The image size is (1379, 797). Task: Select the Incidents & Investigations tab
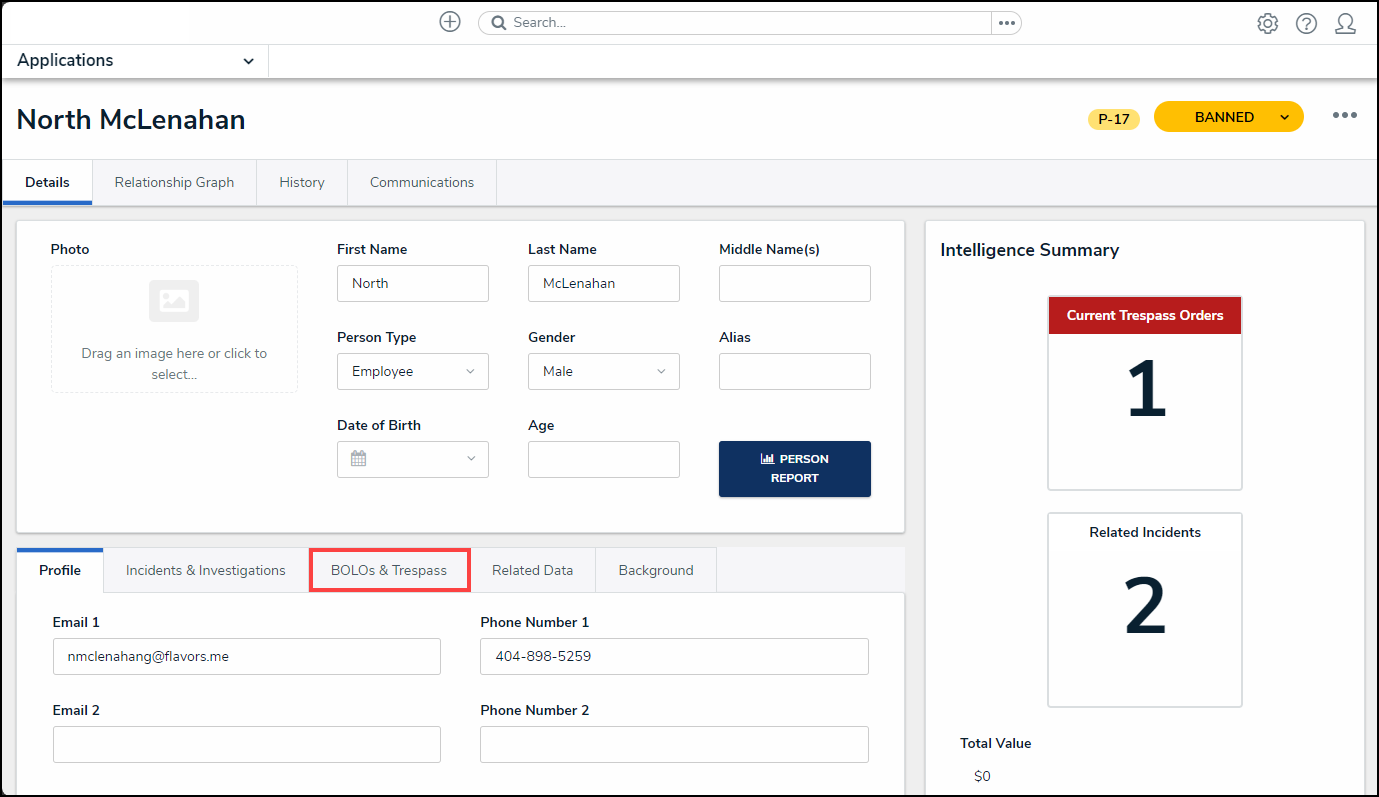coord(206,570)
